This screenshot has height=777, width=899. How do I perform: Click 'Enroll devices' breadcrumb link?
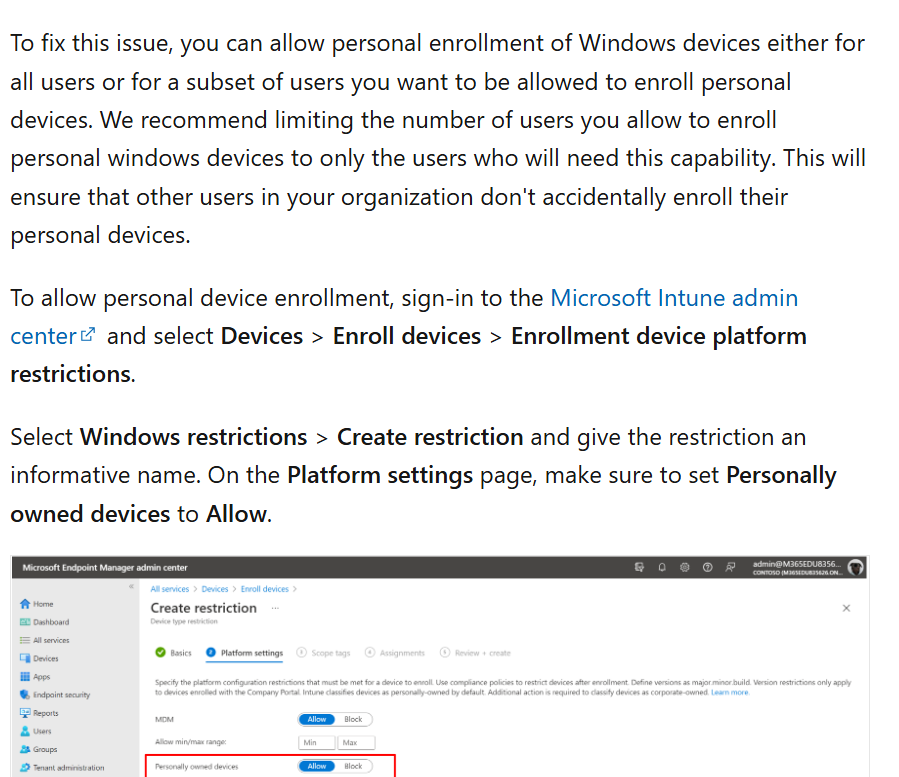point(265,589)
